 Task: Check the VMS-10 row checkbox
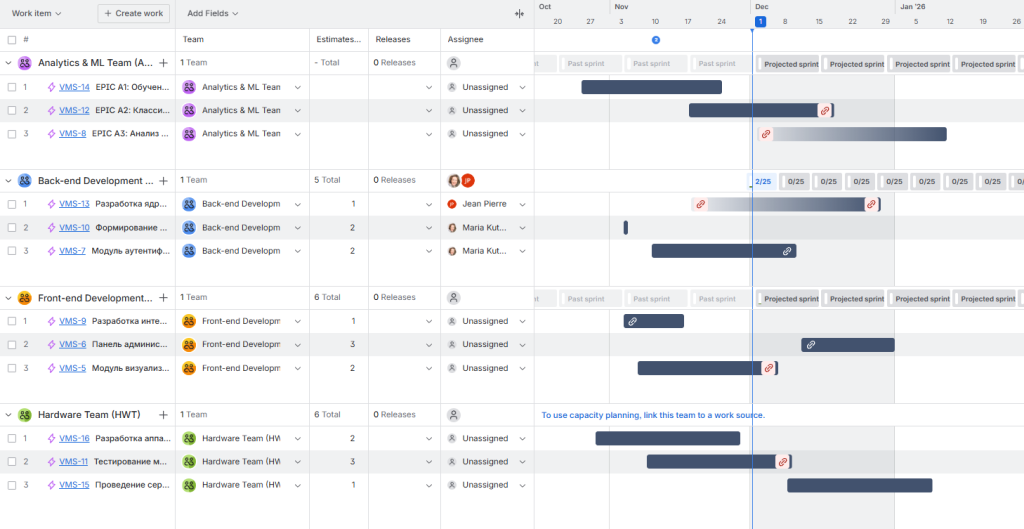(x=12, y=228)
